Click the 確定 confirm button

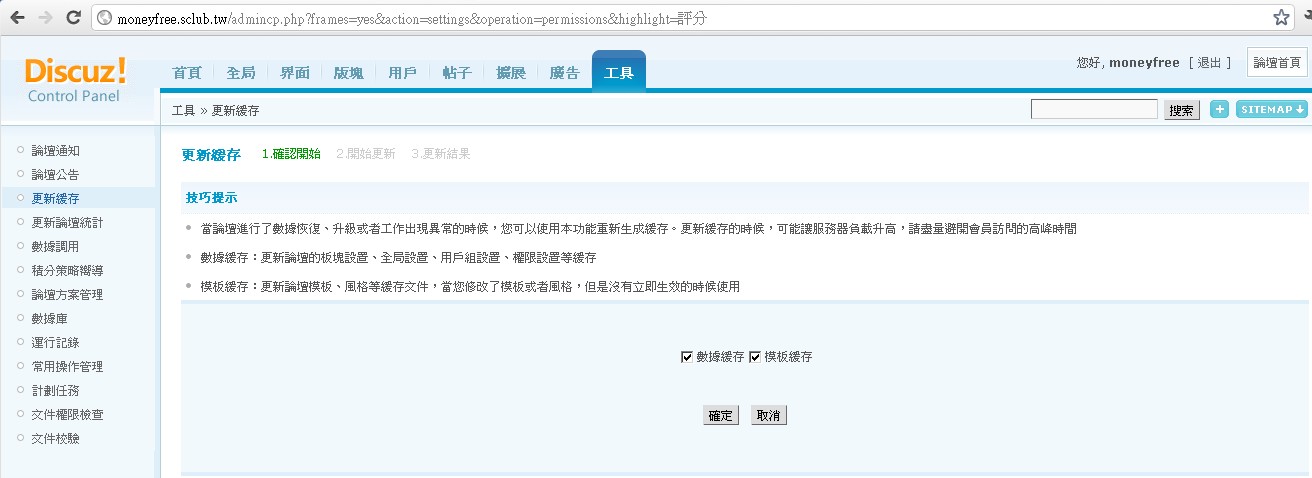720,415
